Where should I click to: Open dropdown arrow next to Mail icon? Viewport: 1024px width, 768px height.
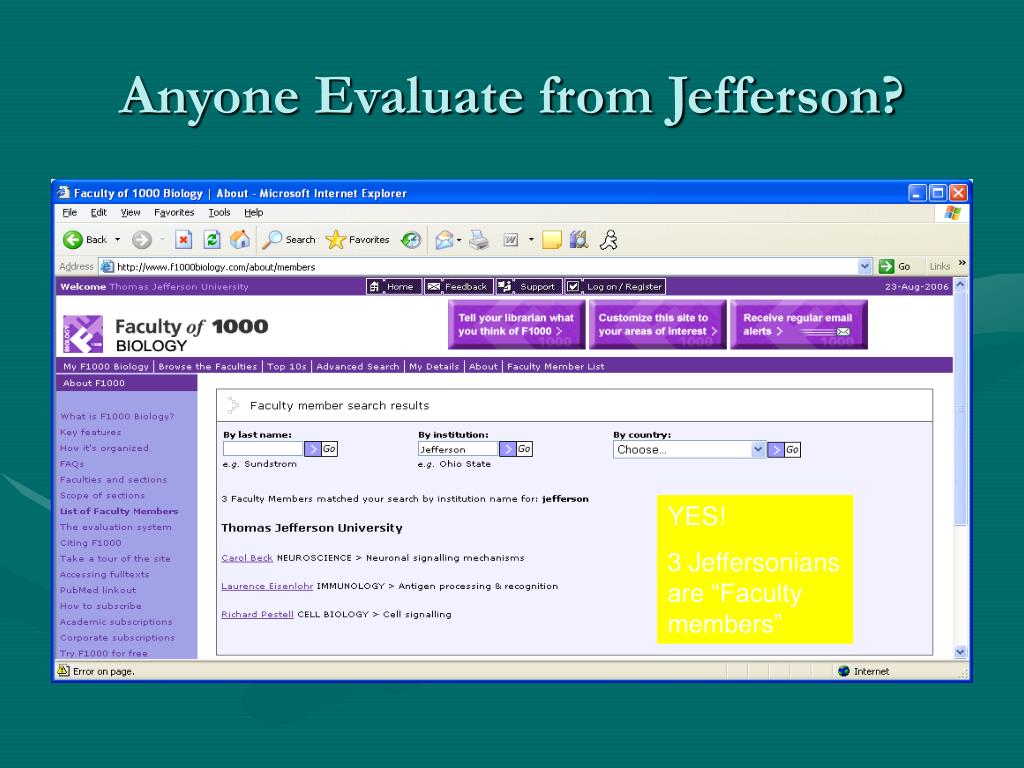tap(459, 240)
